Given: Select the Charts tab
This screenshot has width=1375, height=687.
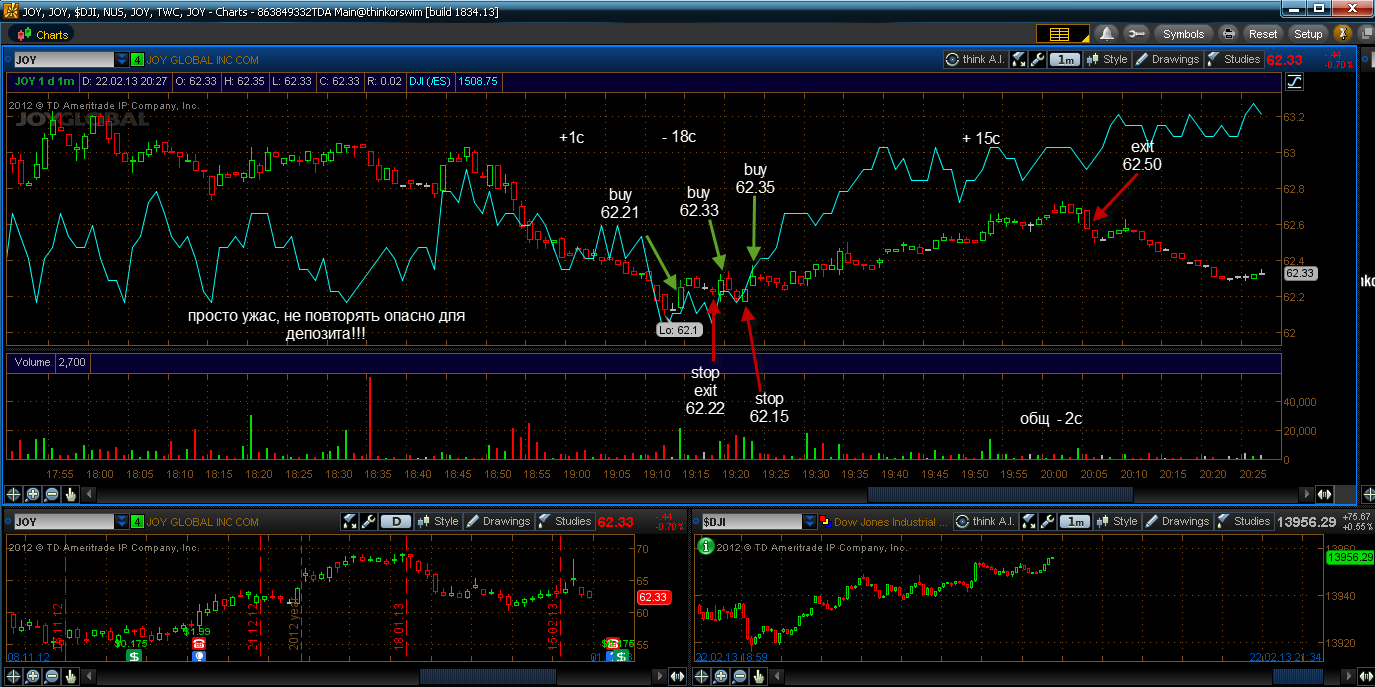Looking at the screenshot, I should point(41,34).
